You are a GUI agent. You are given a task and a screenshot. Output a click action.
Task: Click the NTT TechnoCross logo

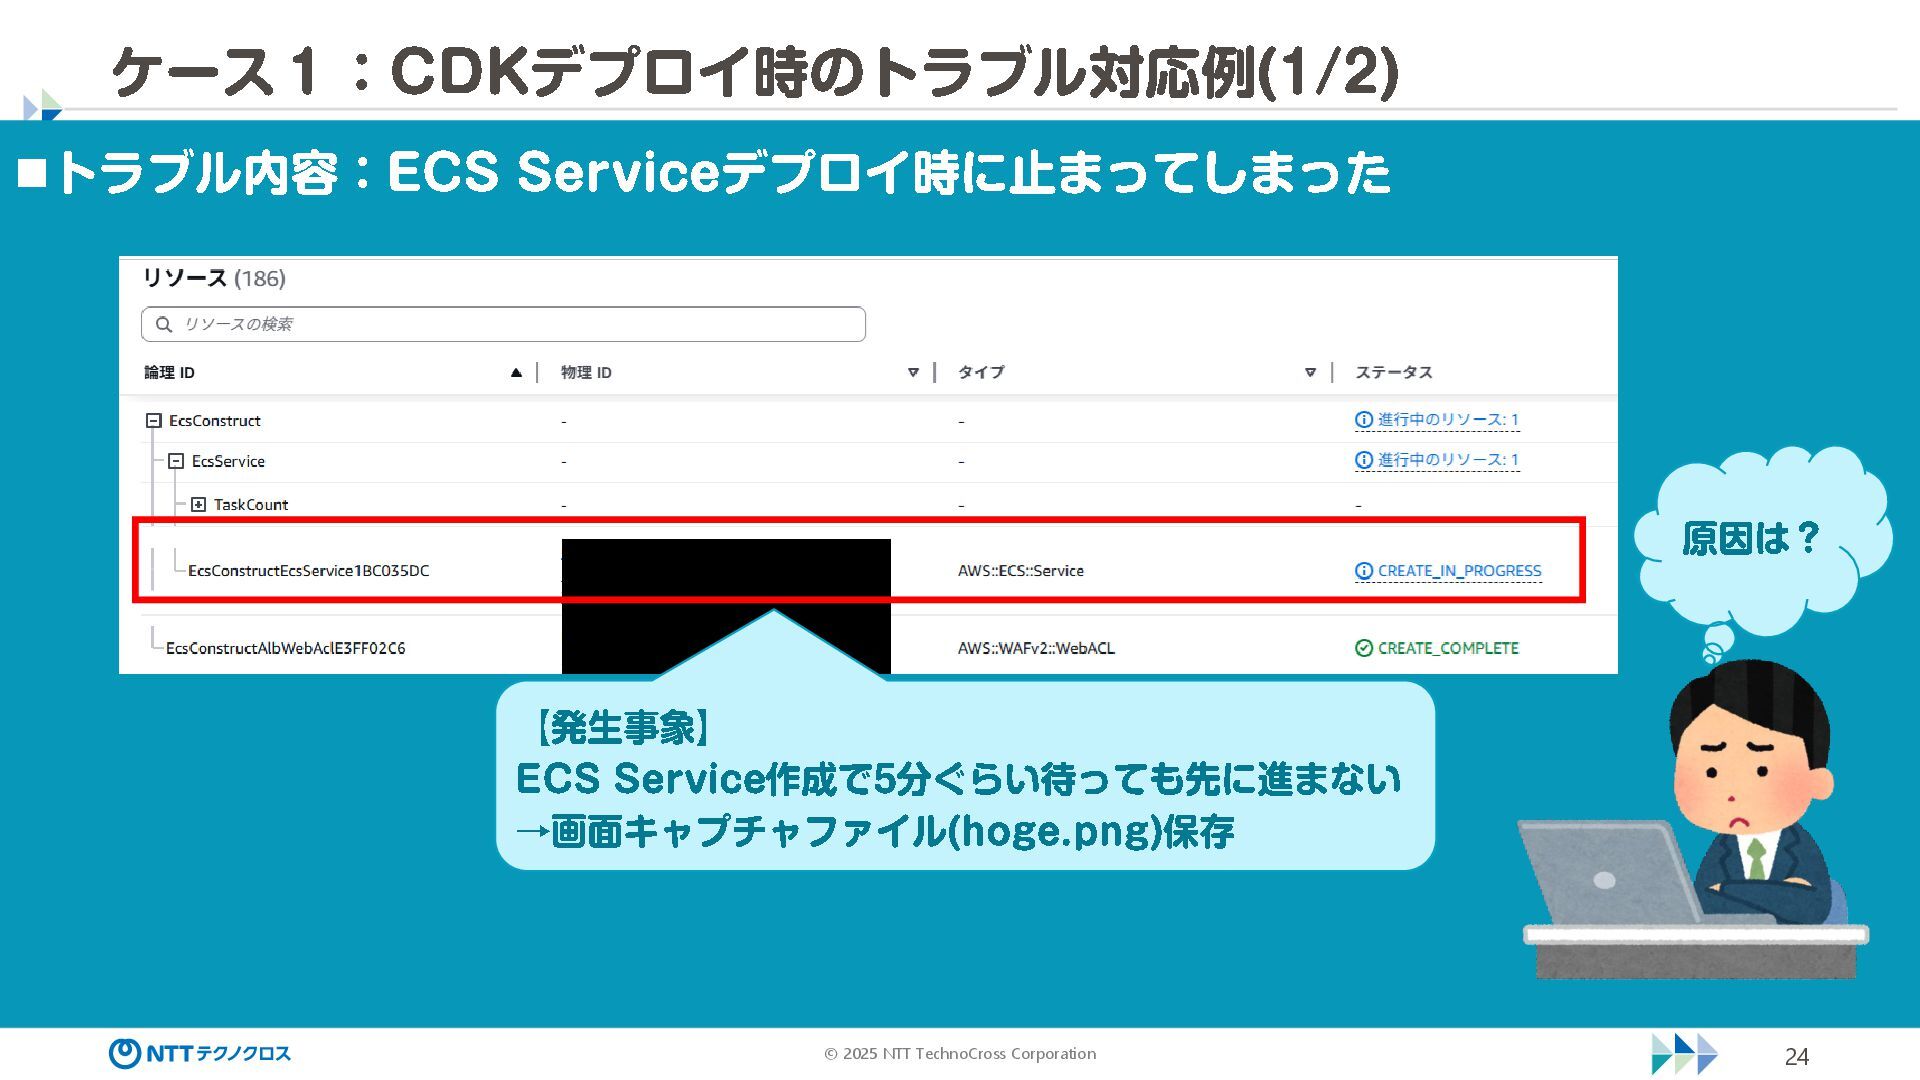point(199,1053)
